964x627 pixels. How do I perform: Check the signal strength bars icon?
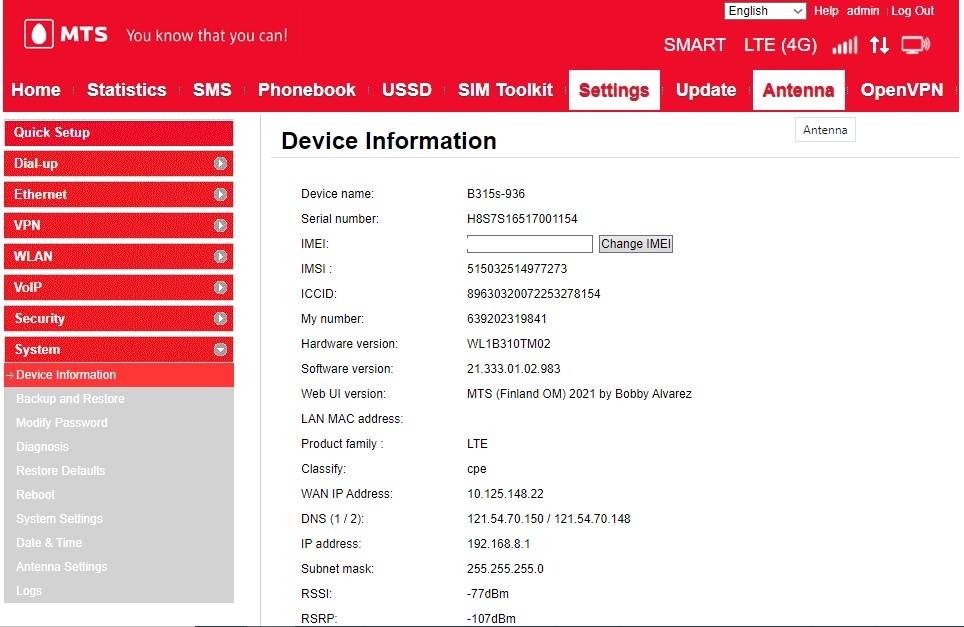(x=845, y=45)
